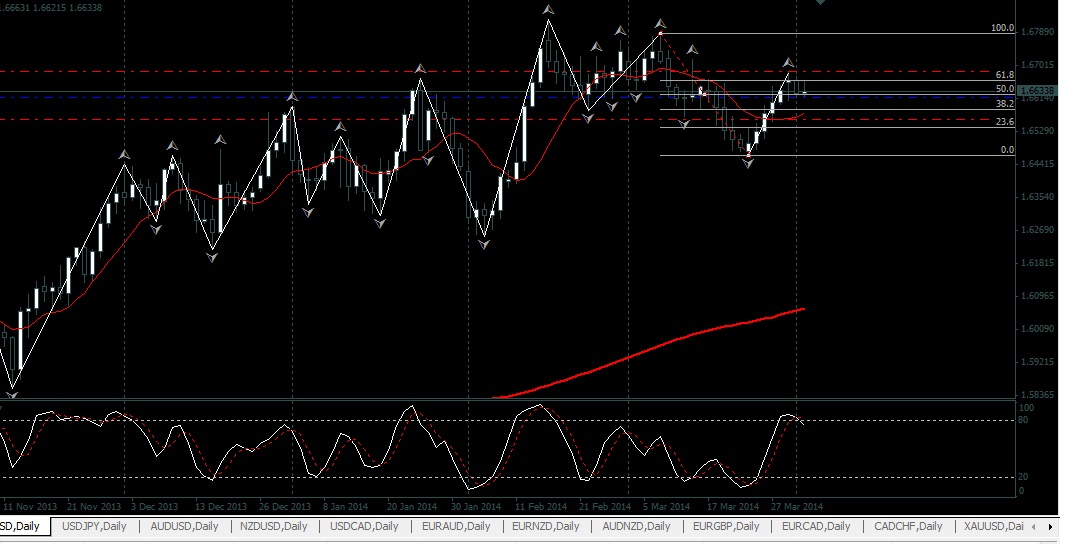
Task: Click the 21 Feb 2014 date label
Action: pos(605,507)
